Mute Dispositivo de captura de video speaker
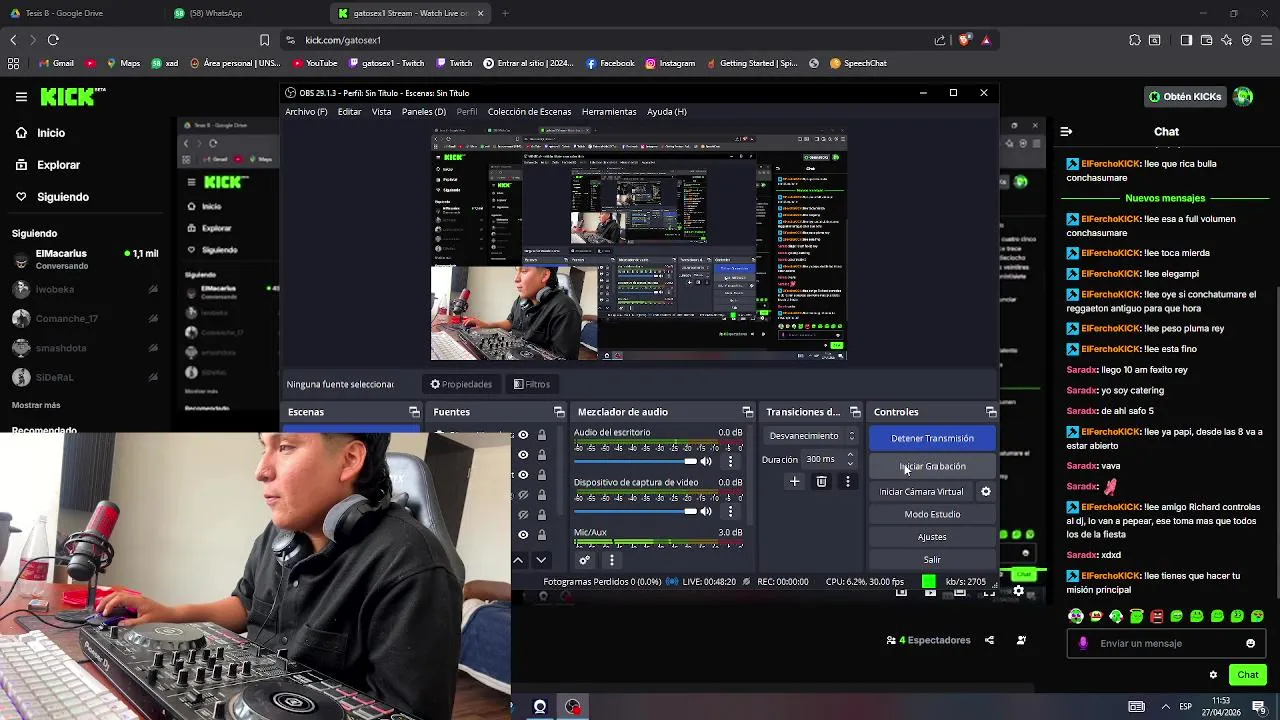1280x720 pixels. coord(706,511)
